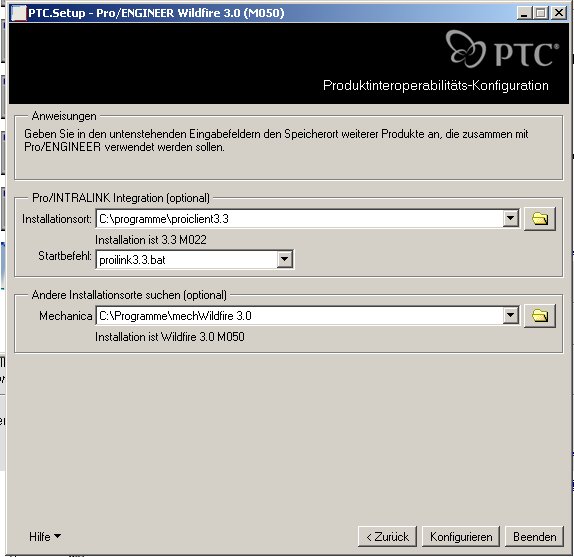
Task: Browse for the Mechanica installation folder
Action: point(540,315)
